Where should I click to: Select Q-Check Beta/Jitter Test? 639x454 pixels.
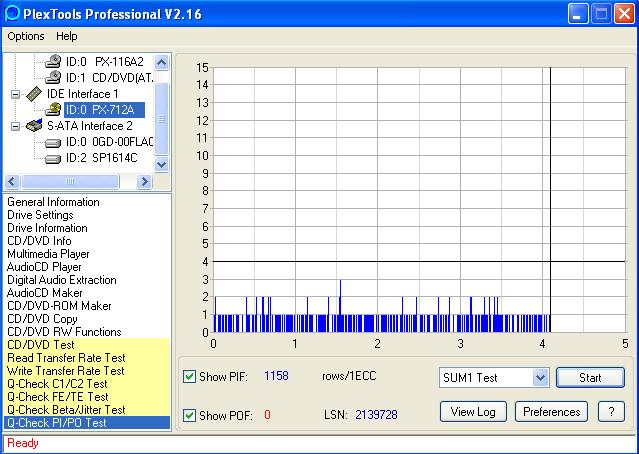(66, 410)
